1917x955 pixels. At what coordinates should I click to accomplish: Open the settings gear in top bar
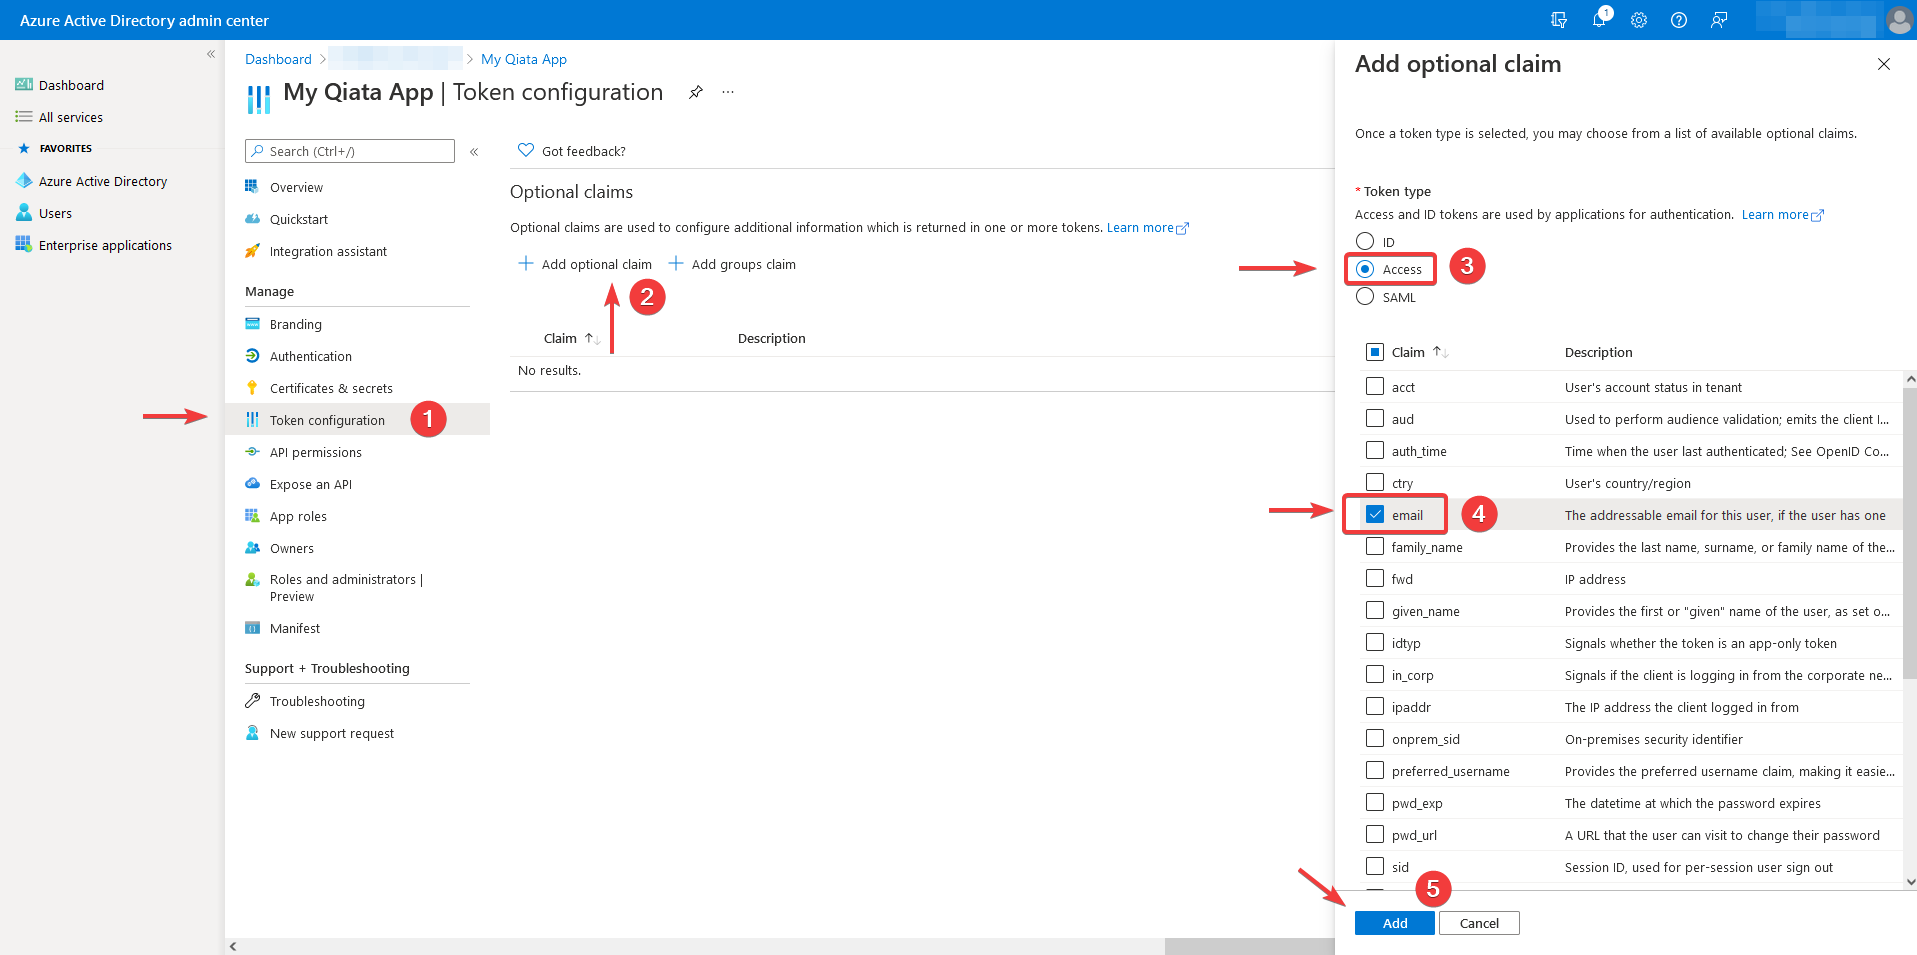(1638, 20)
